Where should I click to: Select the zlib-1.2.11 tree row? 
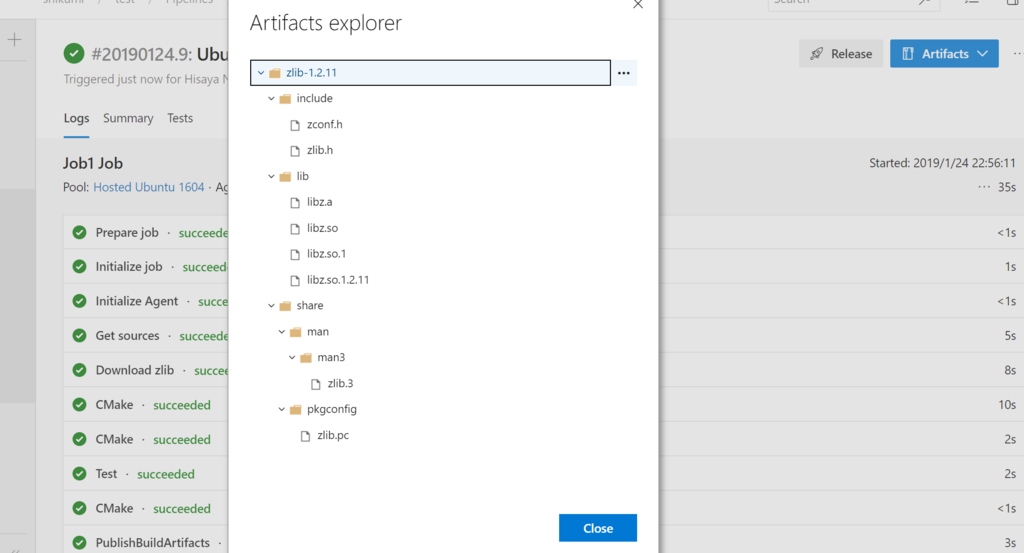tap(430, 72)
